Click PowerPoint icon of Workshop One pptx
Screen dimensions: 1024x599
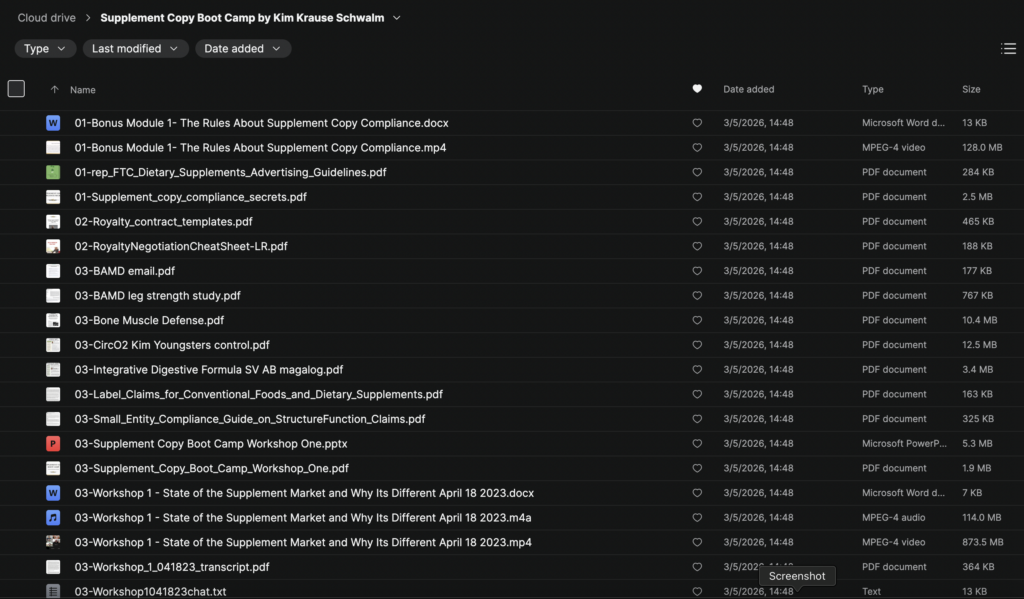[53, 444]
